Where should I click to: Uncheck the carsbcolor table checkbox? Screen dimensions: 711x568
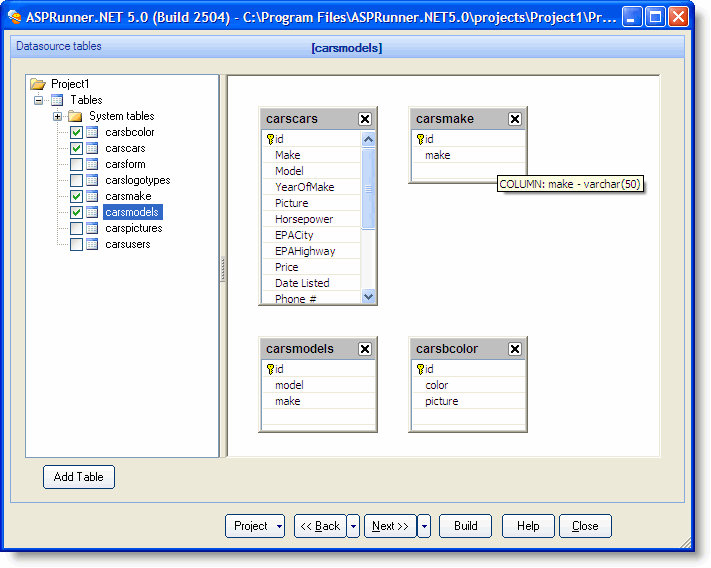76,132
